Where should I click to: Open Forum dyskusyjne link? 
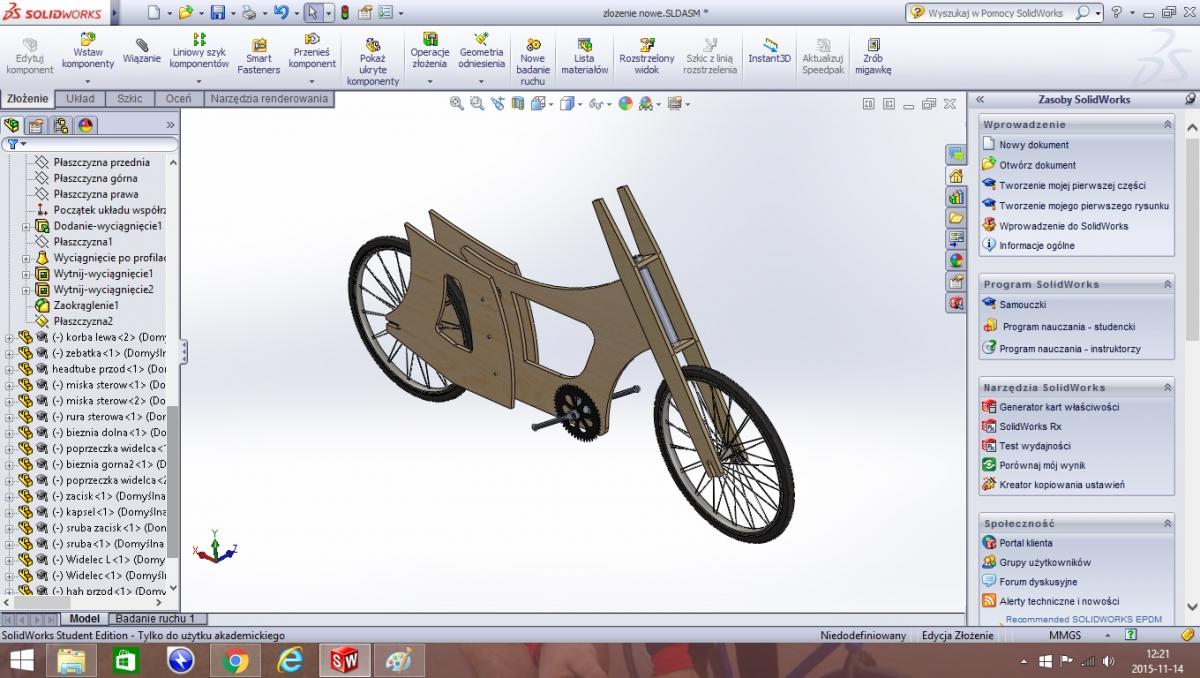pyautogui.click(x=1038, y=582)
